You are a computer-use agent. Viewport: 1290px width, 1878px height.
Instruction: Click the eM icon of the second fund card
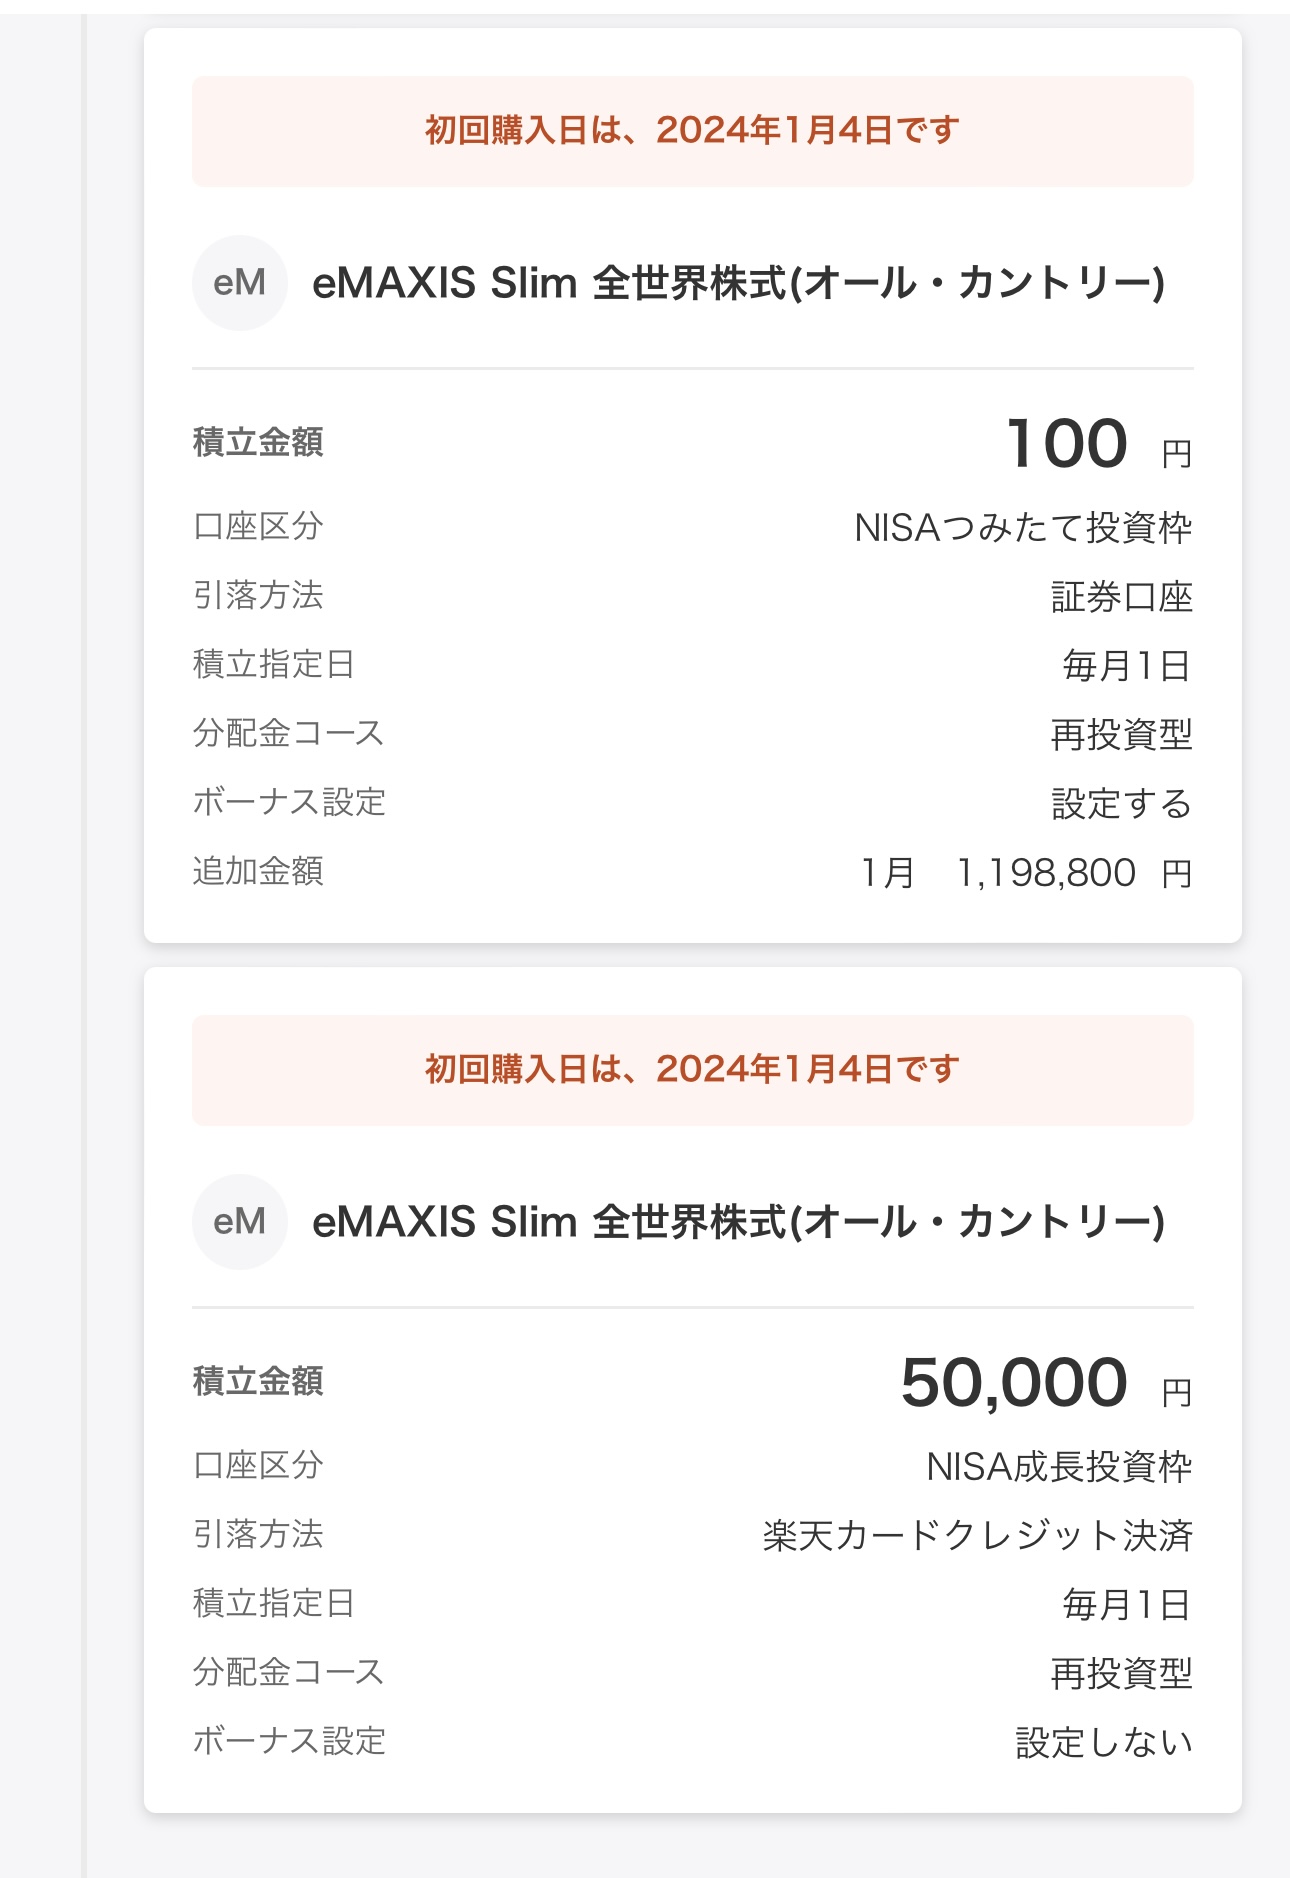point(240,1222)
